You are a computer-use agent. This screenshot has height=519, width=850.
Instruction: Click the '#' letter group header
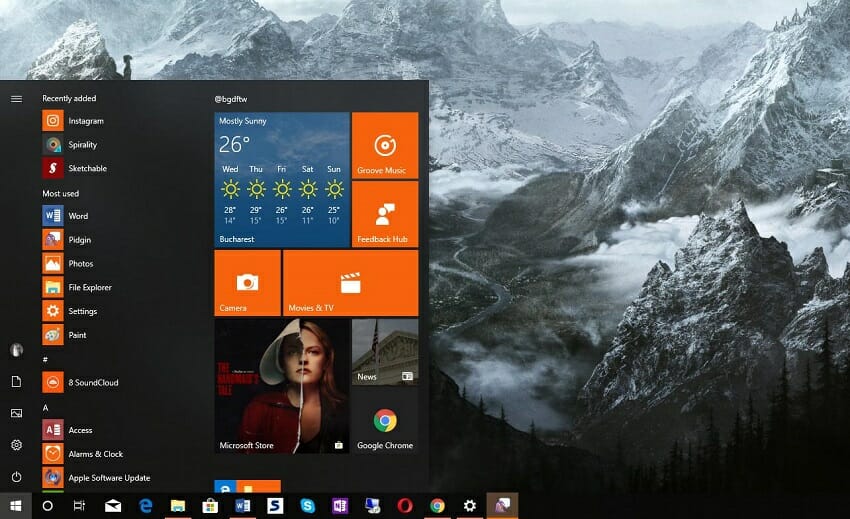coord(46,359)
